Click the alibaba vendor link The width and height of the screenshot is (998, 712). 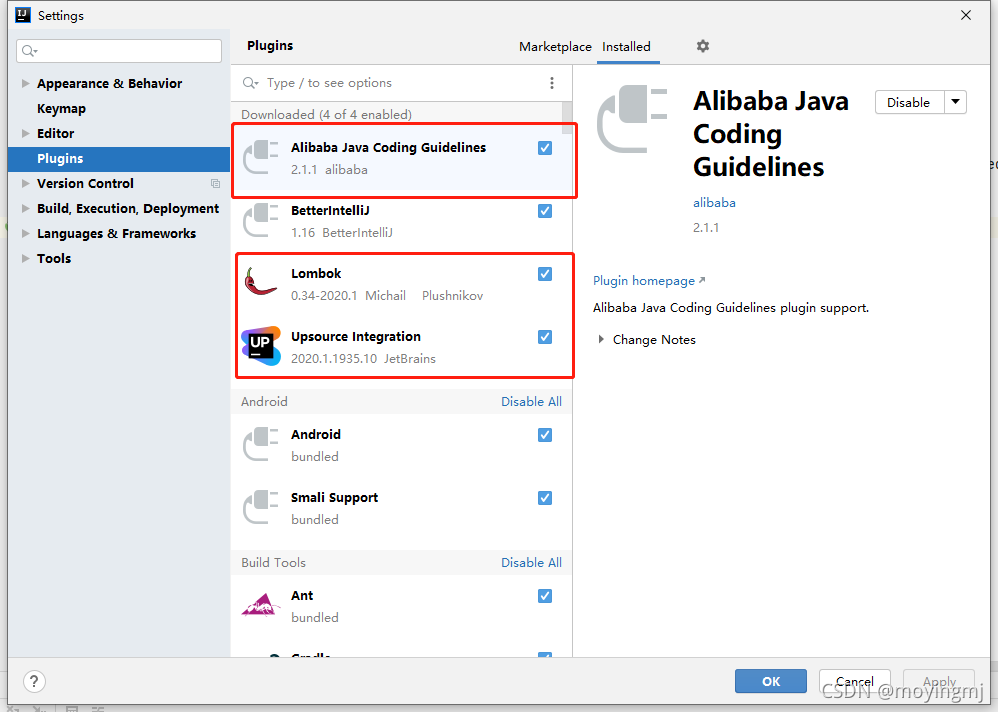(714, 202)
